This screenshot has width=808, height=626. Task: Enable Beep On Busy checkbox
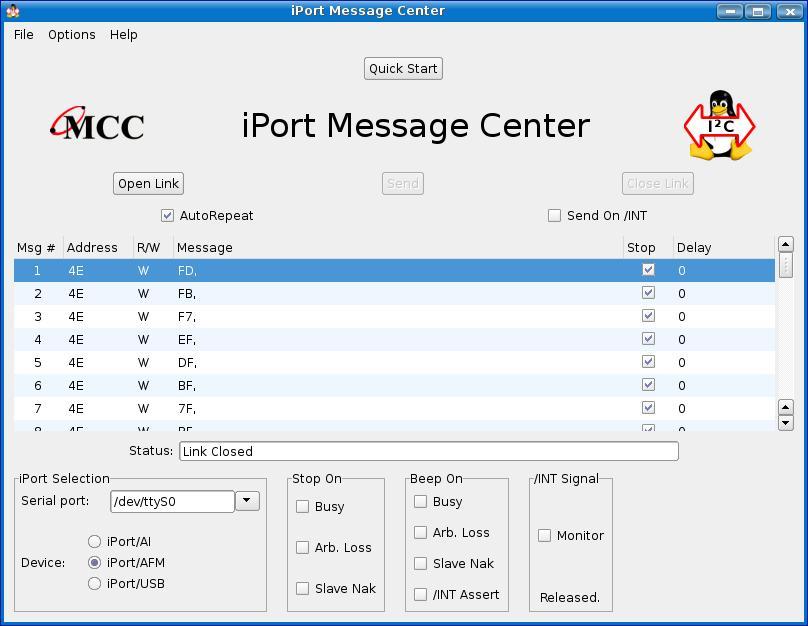[420, 501]
